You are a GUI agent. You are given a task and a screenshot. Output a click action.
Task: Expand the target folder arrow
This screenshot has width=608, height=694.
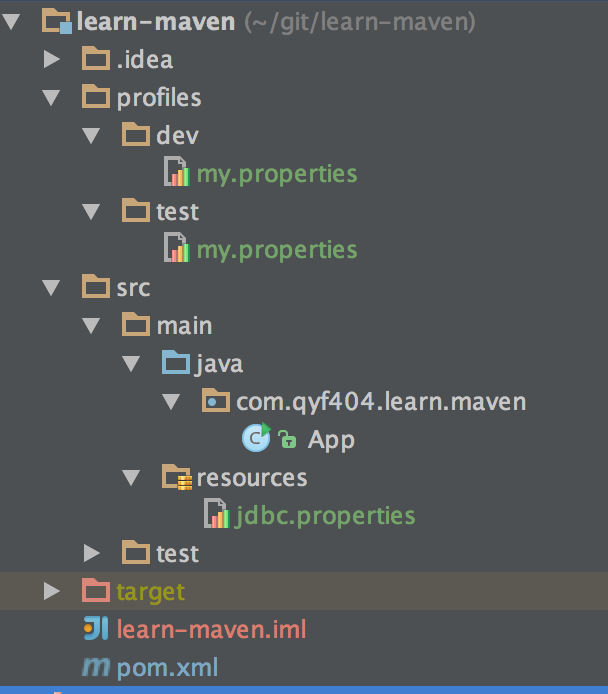coord(51,591)
